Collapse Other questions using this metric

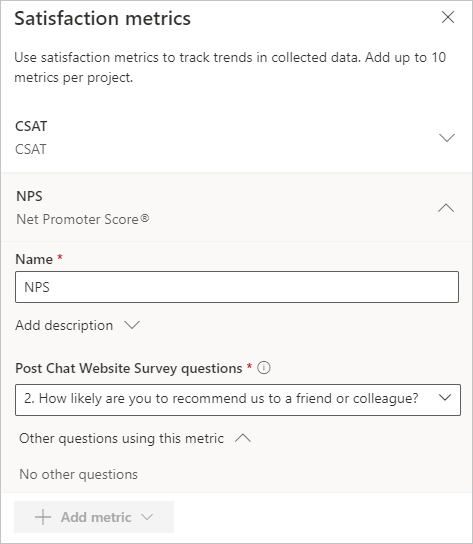point(135,439)
